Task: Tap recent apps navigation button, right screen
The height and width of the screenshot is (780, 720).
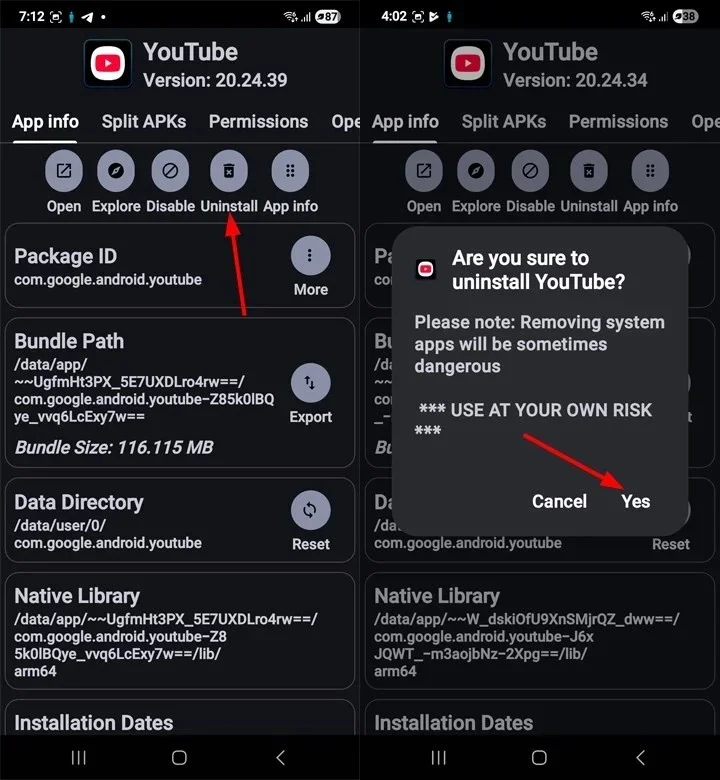Action: coord(438,758)
